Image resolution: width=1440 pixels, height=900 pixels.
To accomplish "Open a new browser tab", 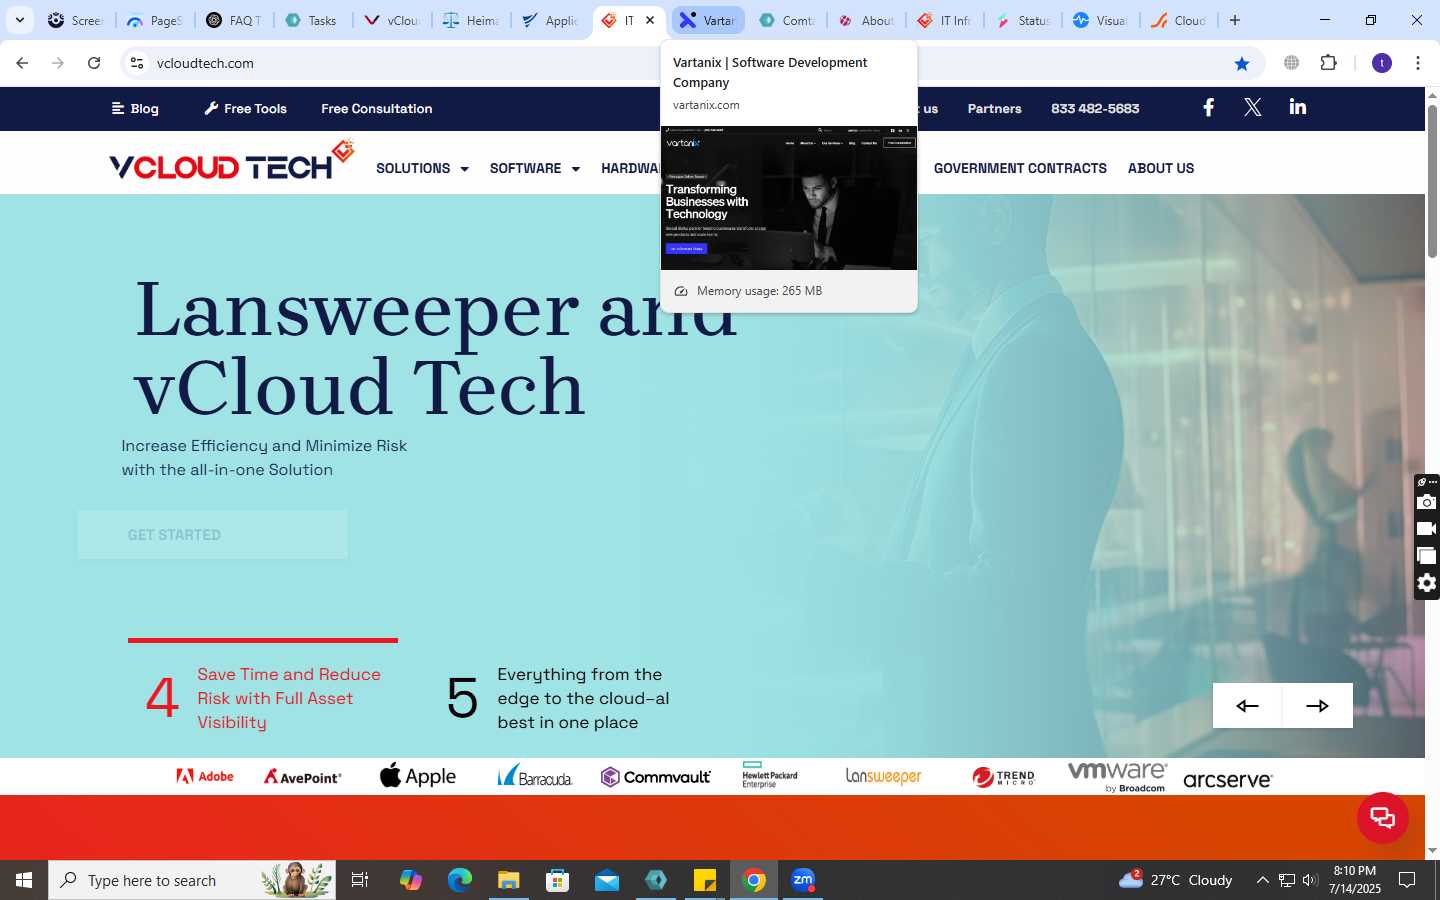I will [1235, 20].
